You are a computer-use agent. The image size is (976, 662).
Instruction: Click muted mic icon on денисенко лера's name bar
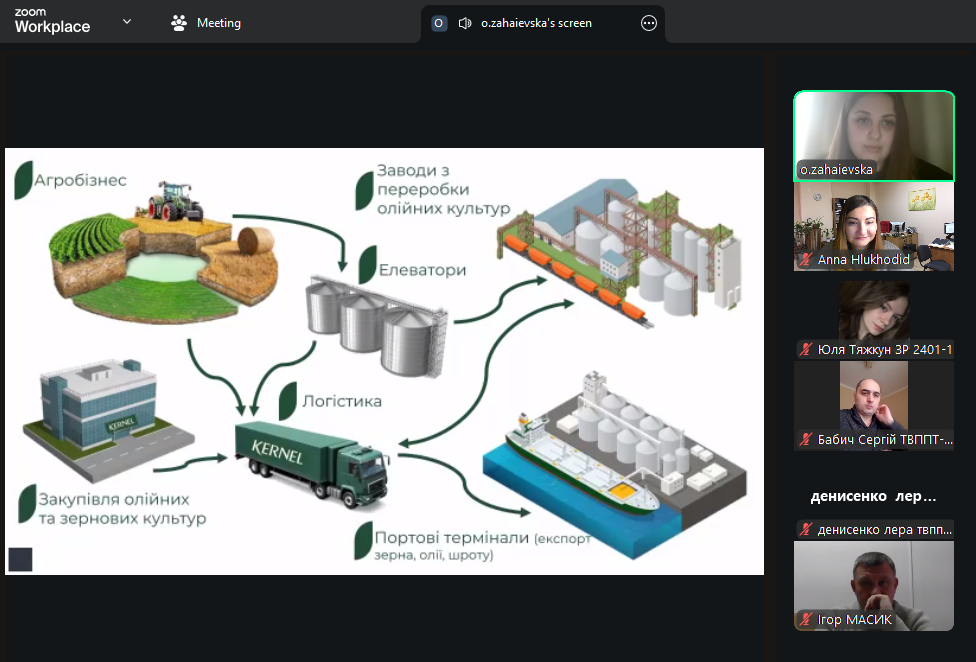pyautogui.click(x=805, y=530)
